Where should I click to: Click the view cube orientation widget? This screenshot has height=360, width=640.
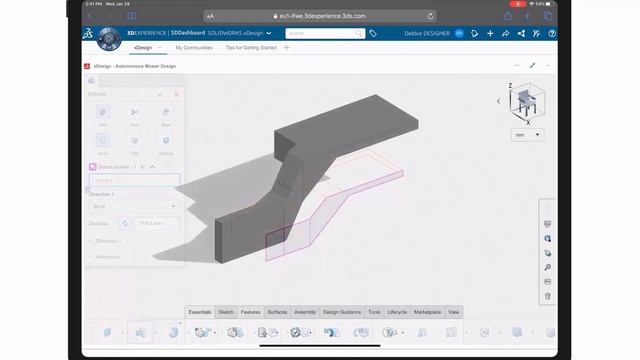click(527, 103)
